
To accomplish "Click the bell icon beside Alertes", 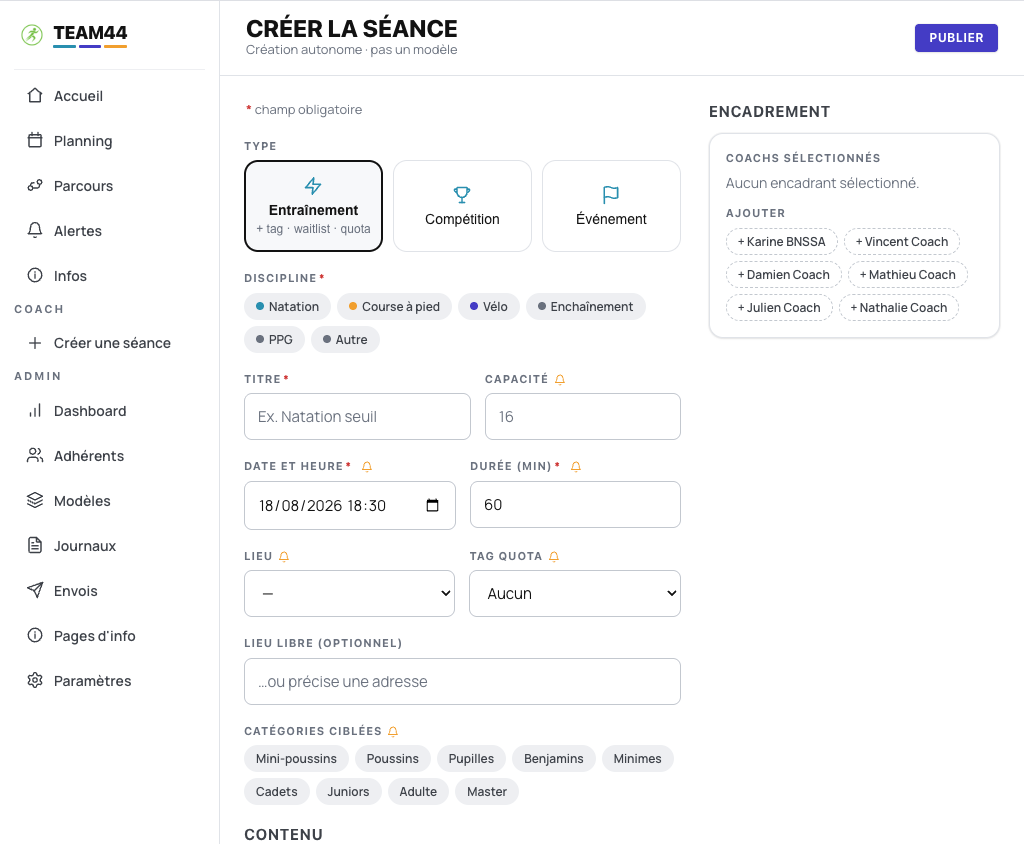I will [x=35, y=230].
